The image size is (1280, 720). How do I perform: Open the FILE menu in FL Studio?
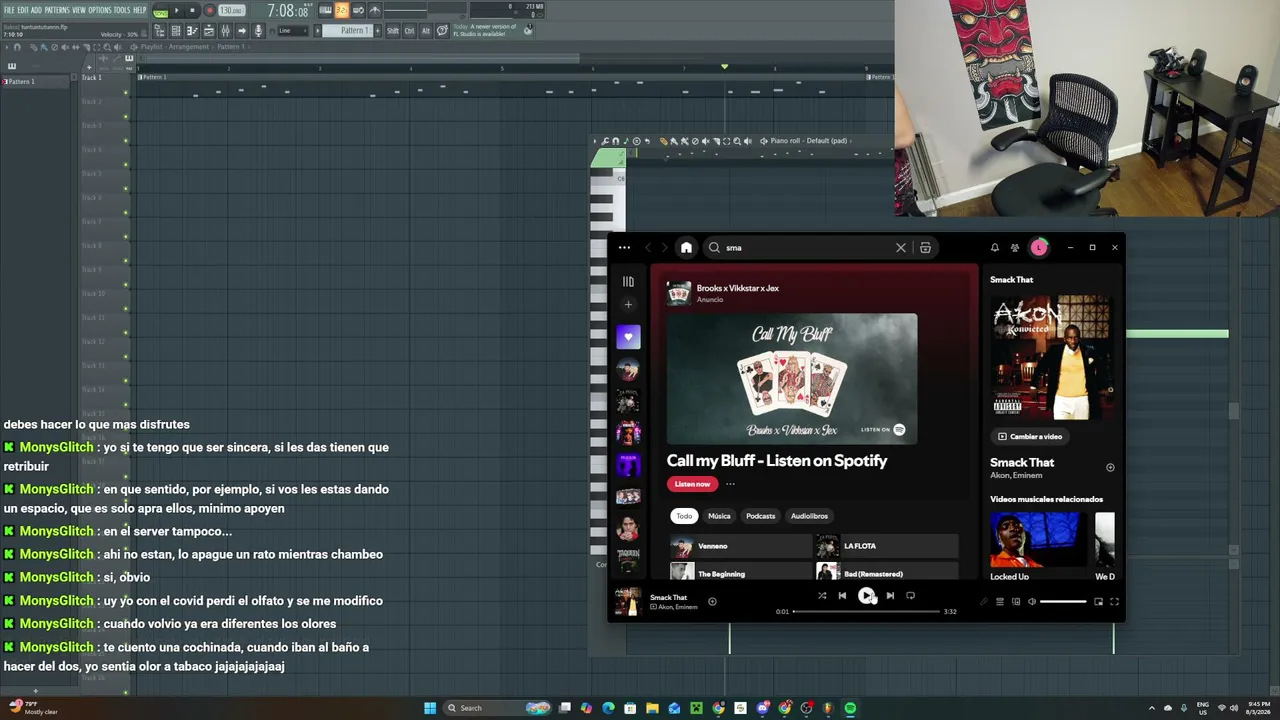click(x=9, y=10)
